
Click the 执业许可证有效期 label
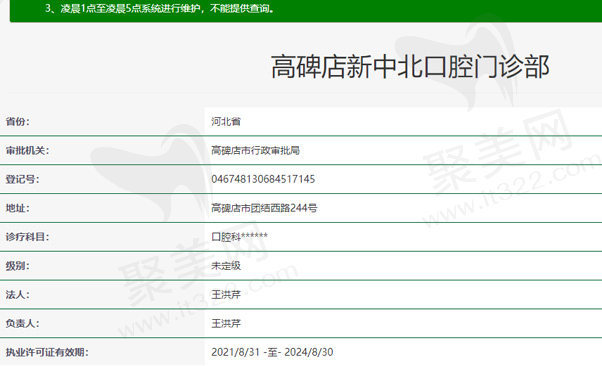[x=47, y=352]
